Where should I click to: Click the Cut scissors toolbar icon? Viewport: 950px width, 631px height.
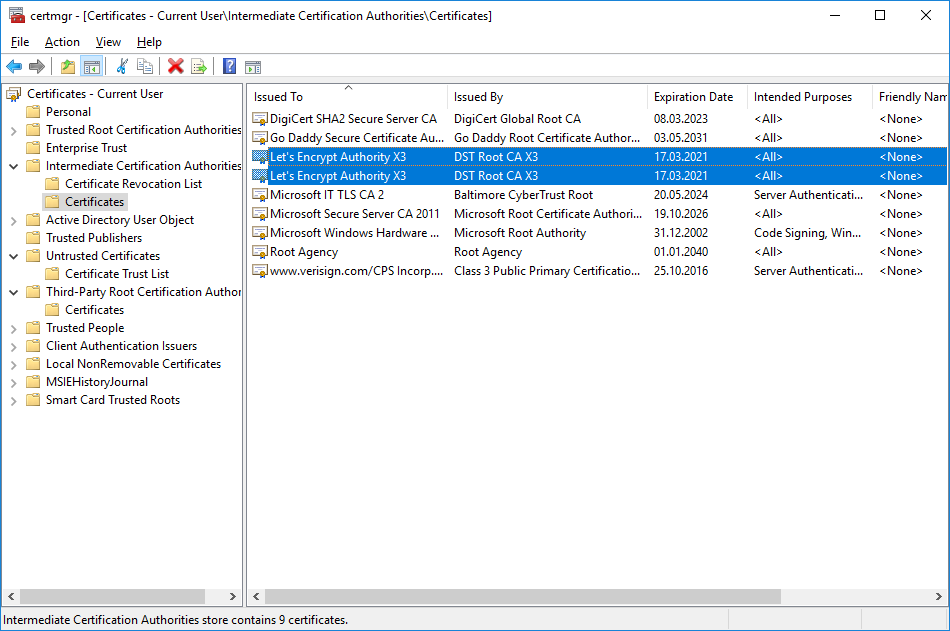point(122,67)
